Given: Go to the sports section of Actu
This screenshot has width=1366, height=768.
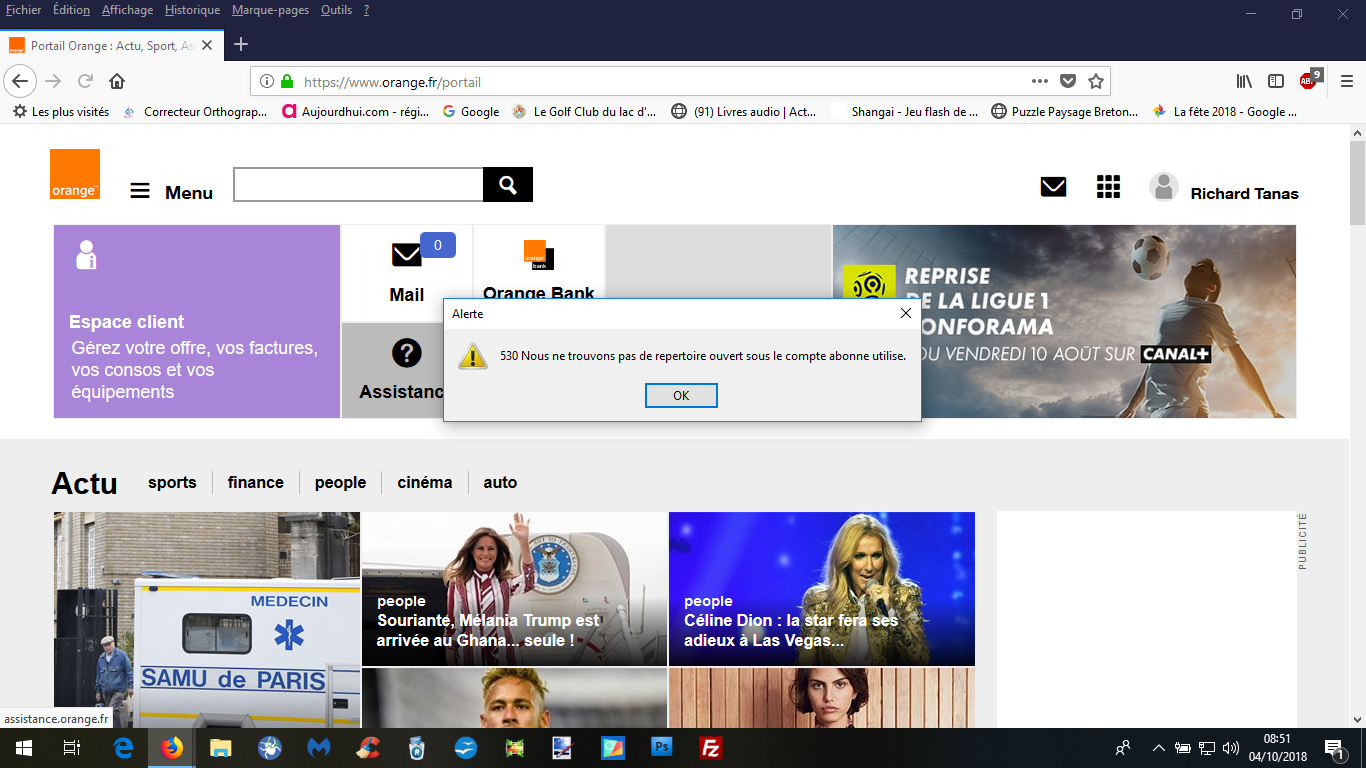Looking at the screenshot, I should coord(172,482).
